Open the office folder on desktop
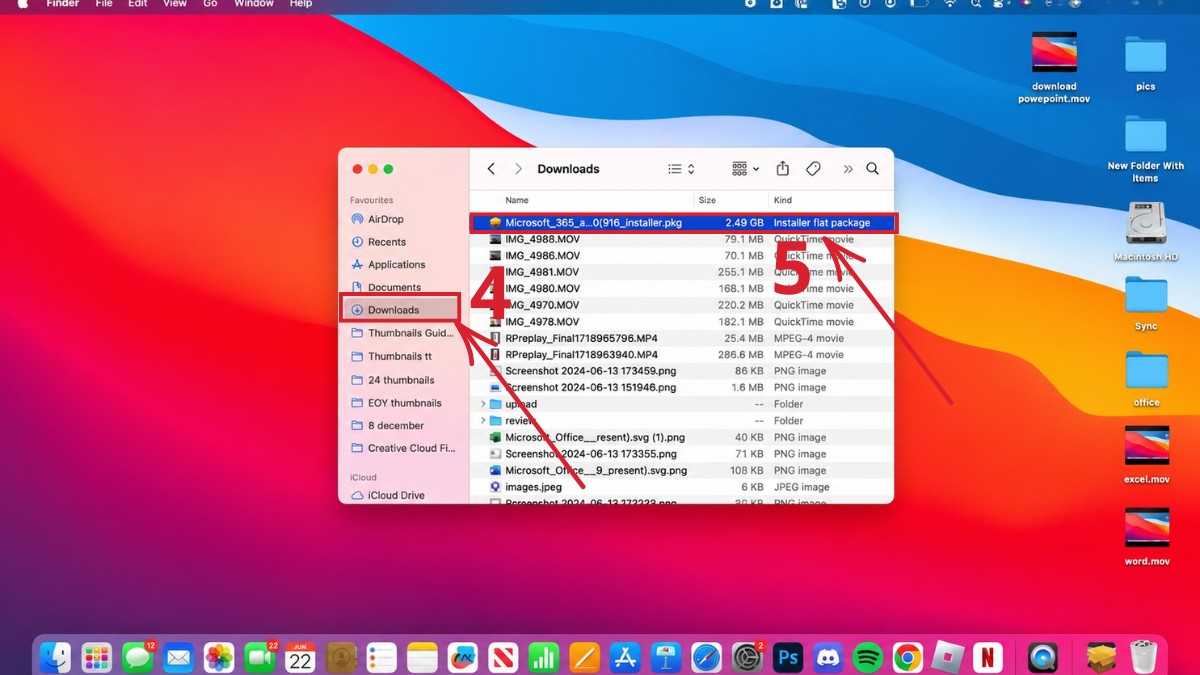The image size is (1200, 675). click(1146, 379)
